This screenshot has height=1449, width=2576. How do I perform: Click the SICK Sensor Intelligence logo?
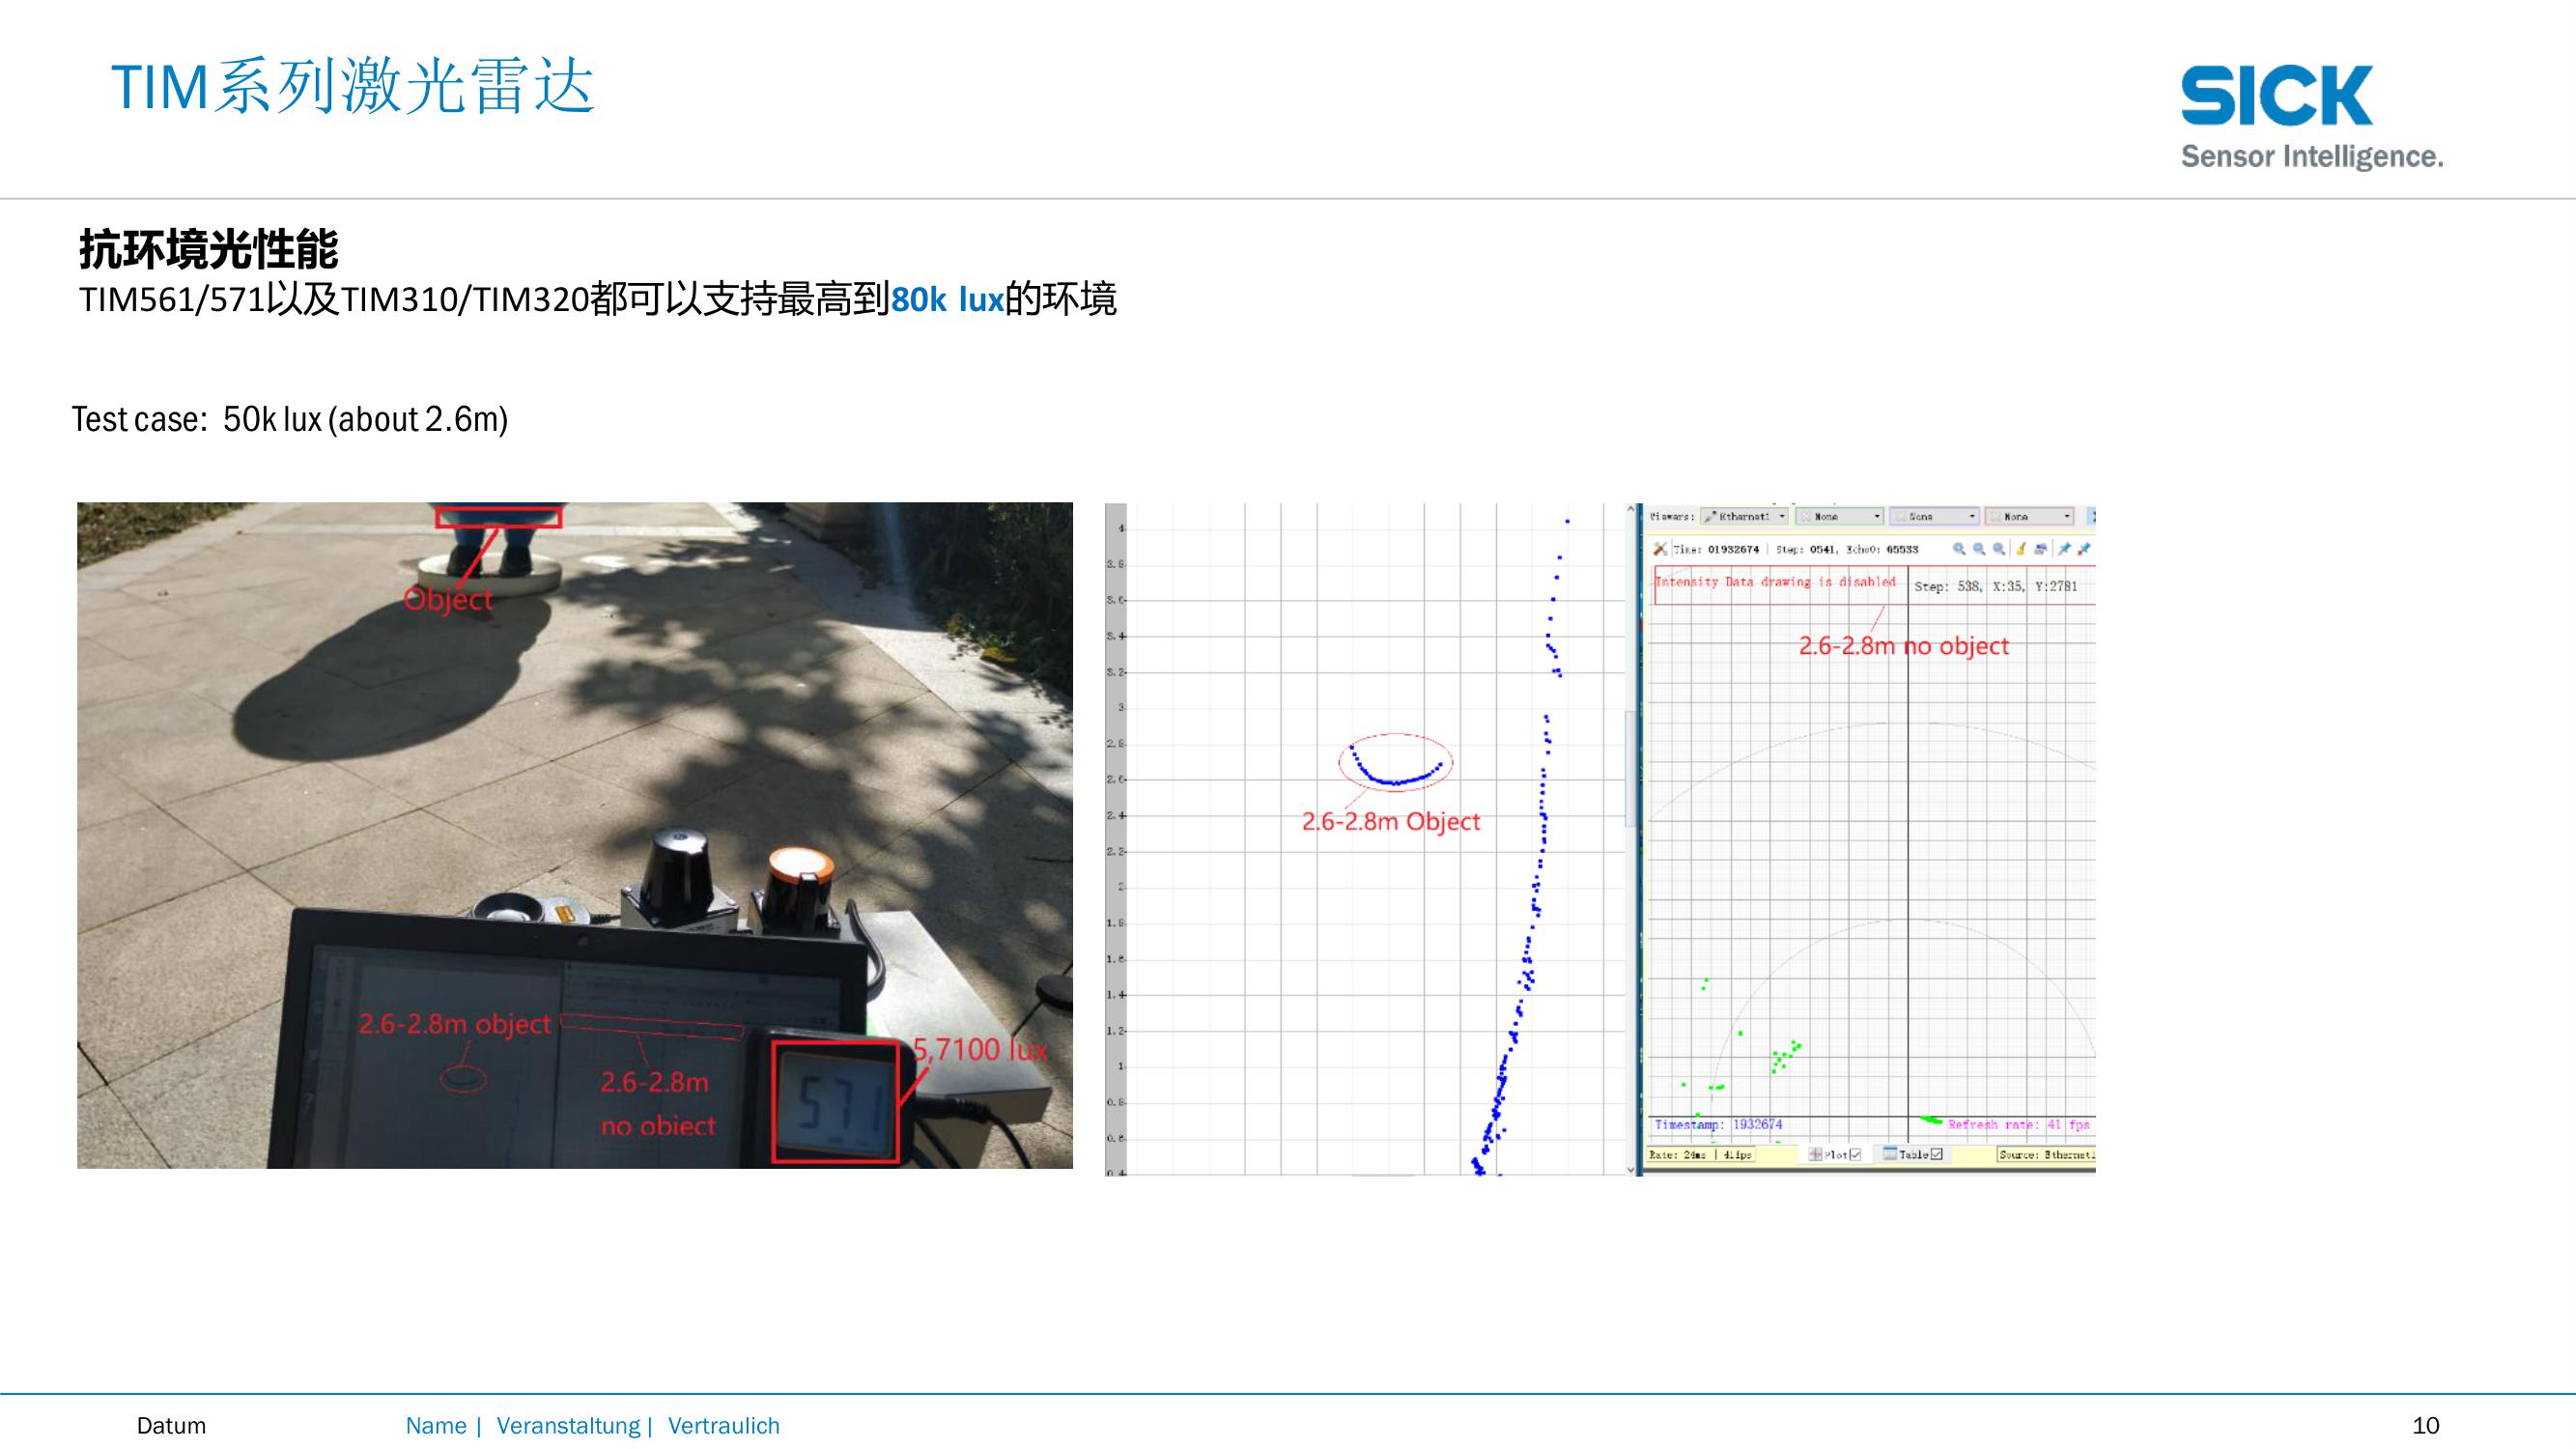click(2310, 117)
